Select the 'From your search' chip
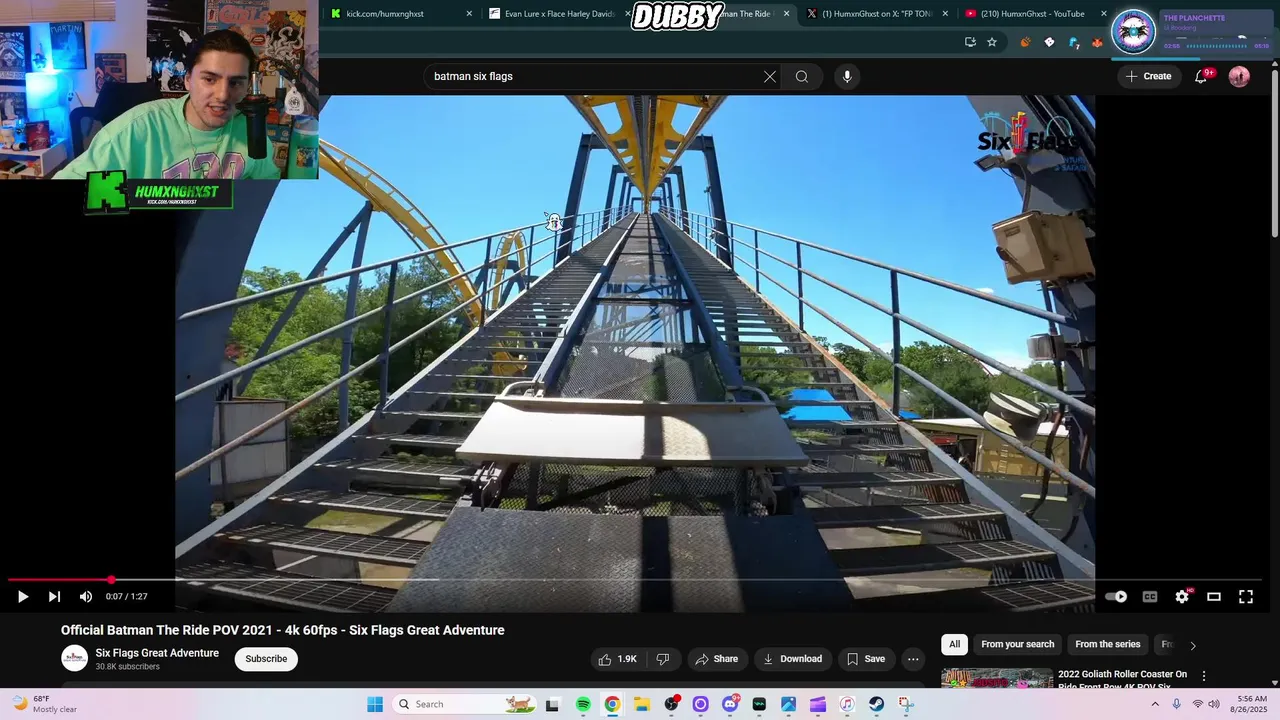 click(x=1017, y=645)
